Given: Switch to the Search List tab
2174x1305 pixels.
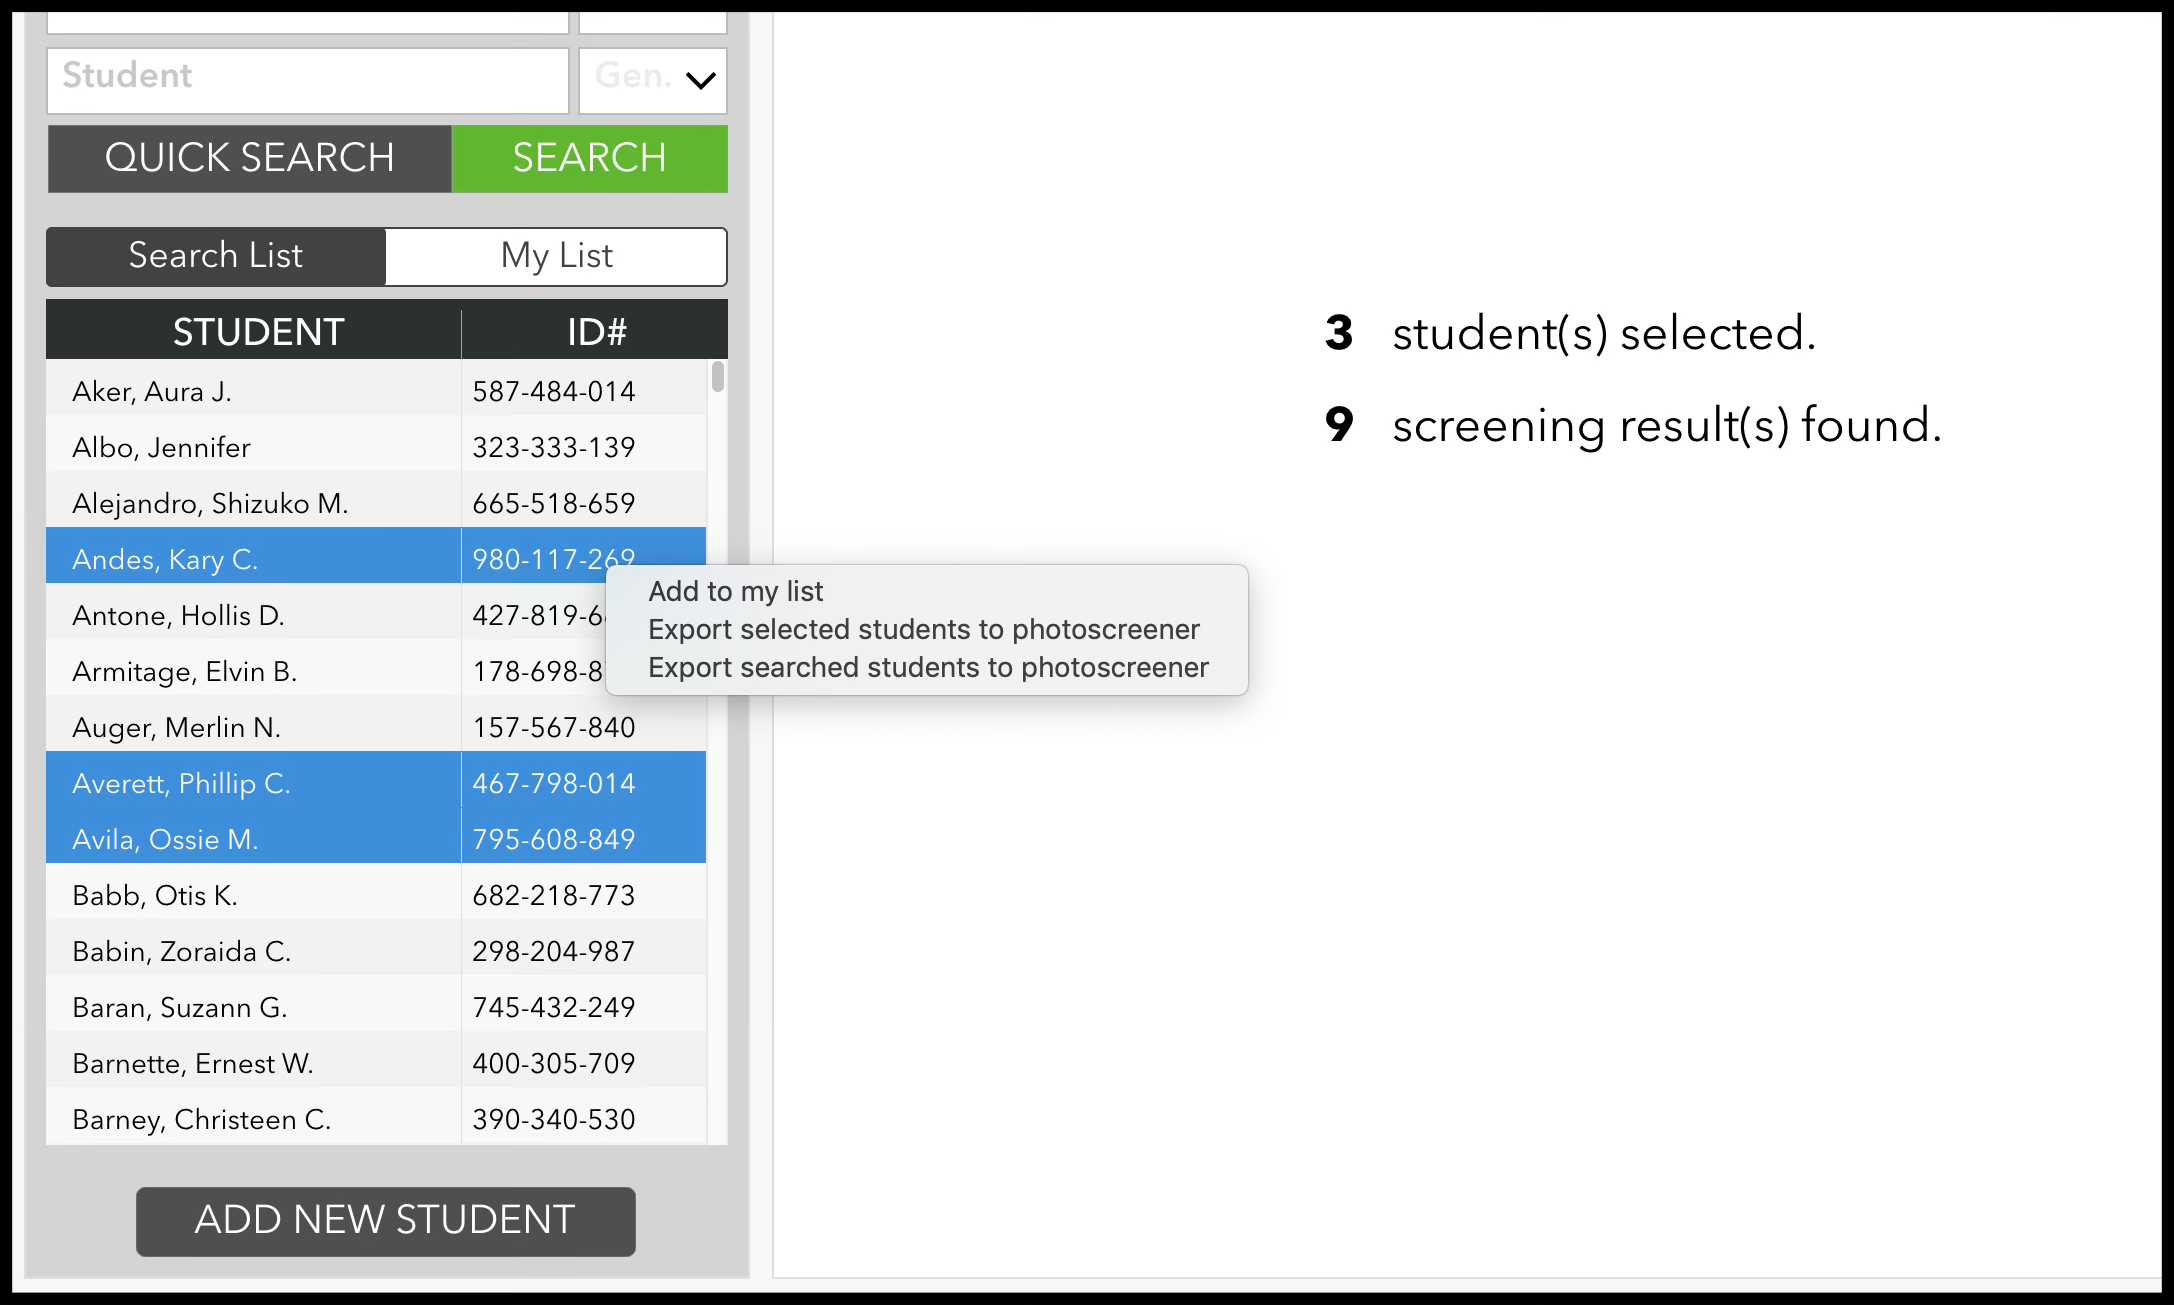Looking at the screenshot, I should [215, 256].
